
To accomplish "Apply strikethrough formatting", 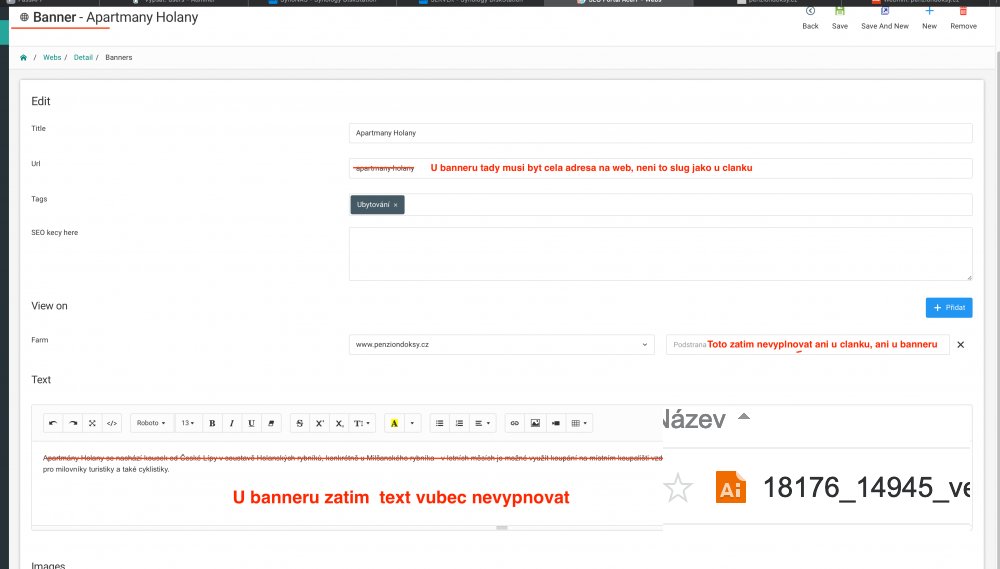I will pyautogui.click(x=299, y=423).
